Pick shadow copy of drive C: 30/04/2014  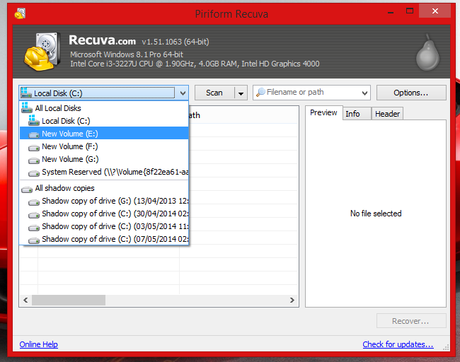104,214
